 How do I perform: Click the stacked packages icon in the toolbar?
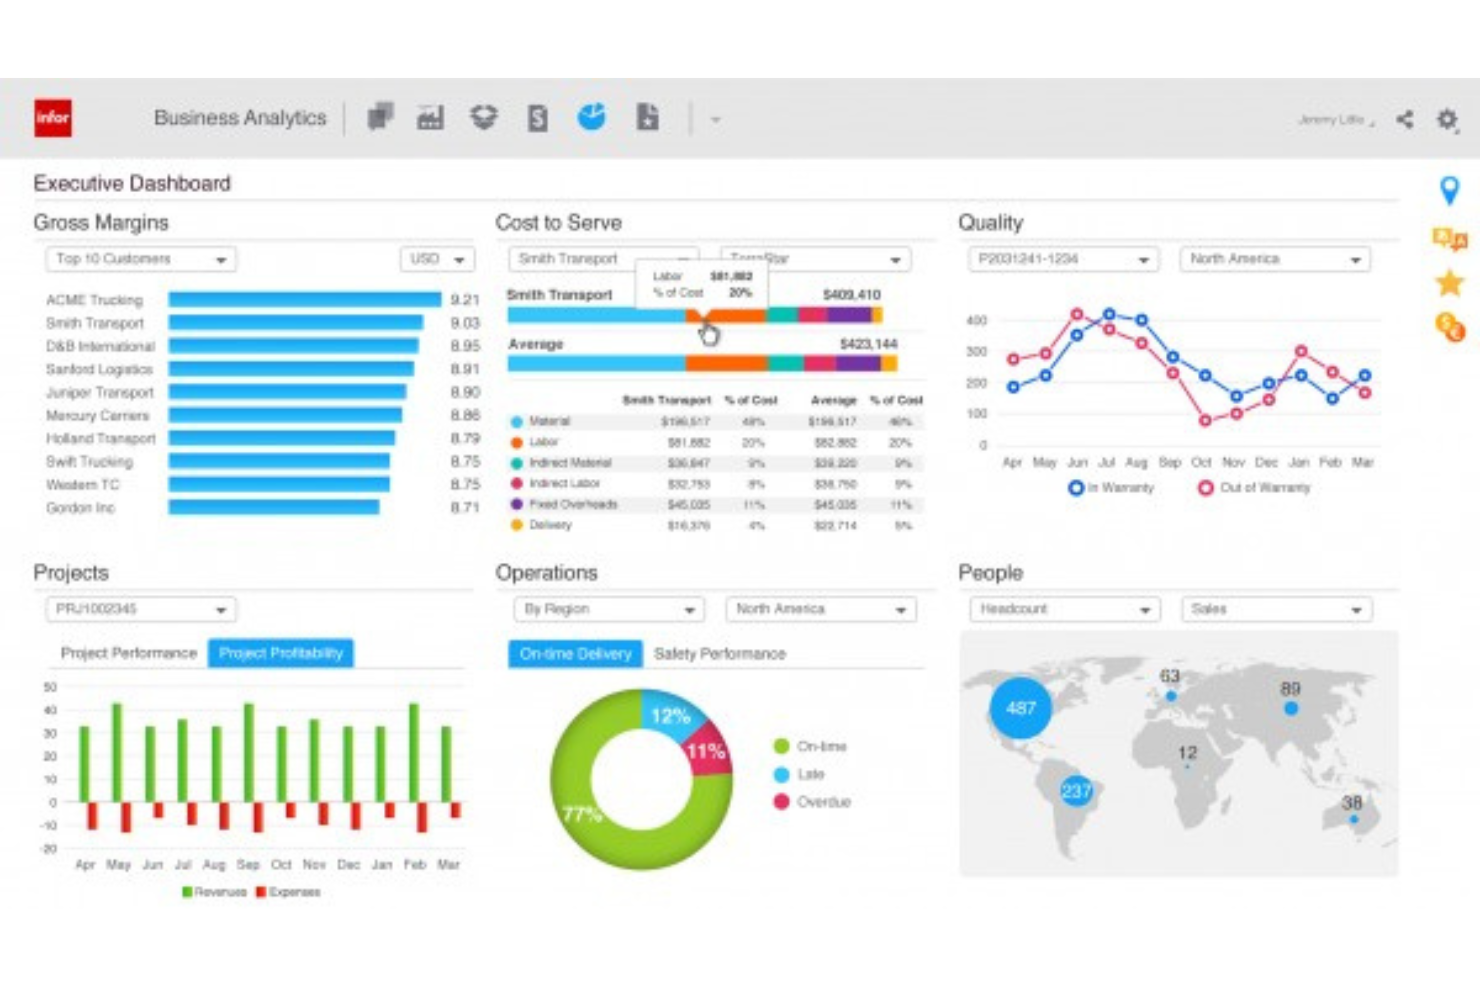click(x=381, y=117)
